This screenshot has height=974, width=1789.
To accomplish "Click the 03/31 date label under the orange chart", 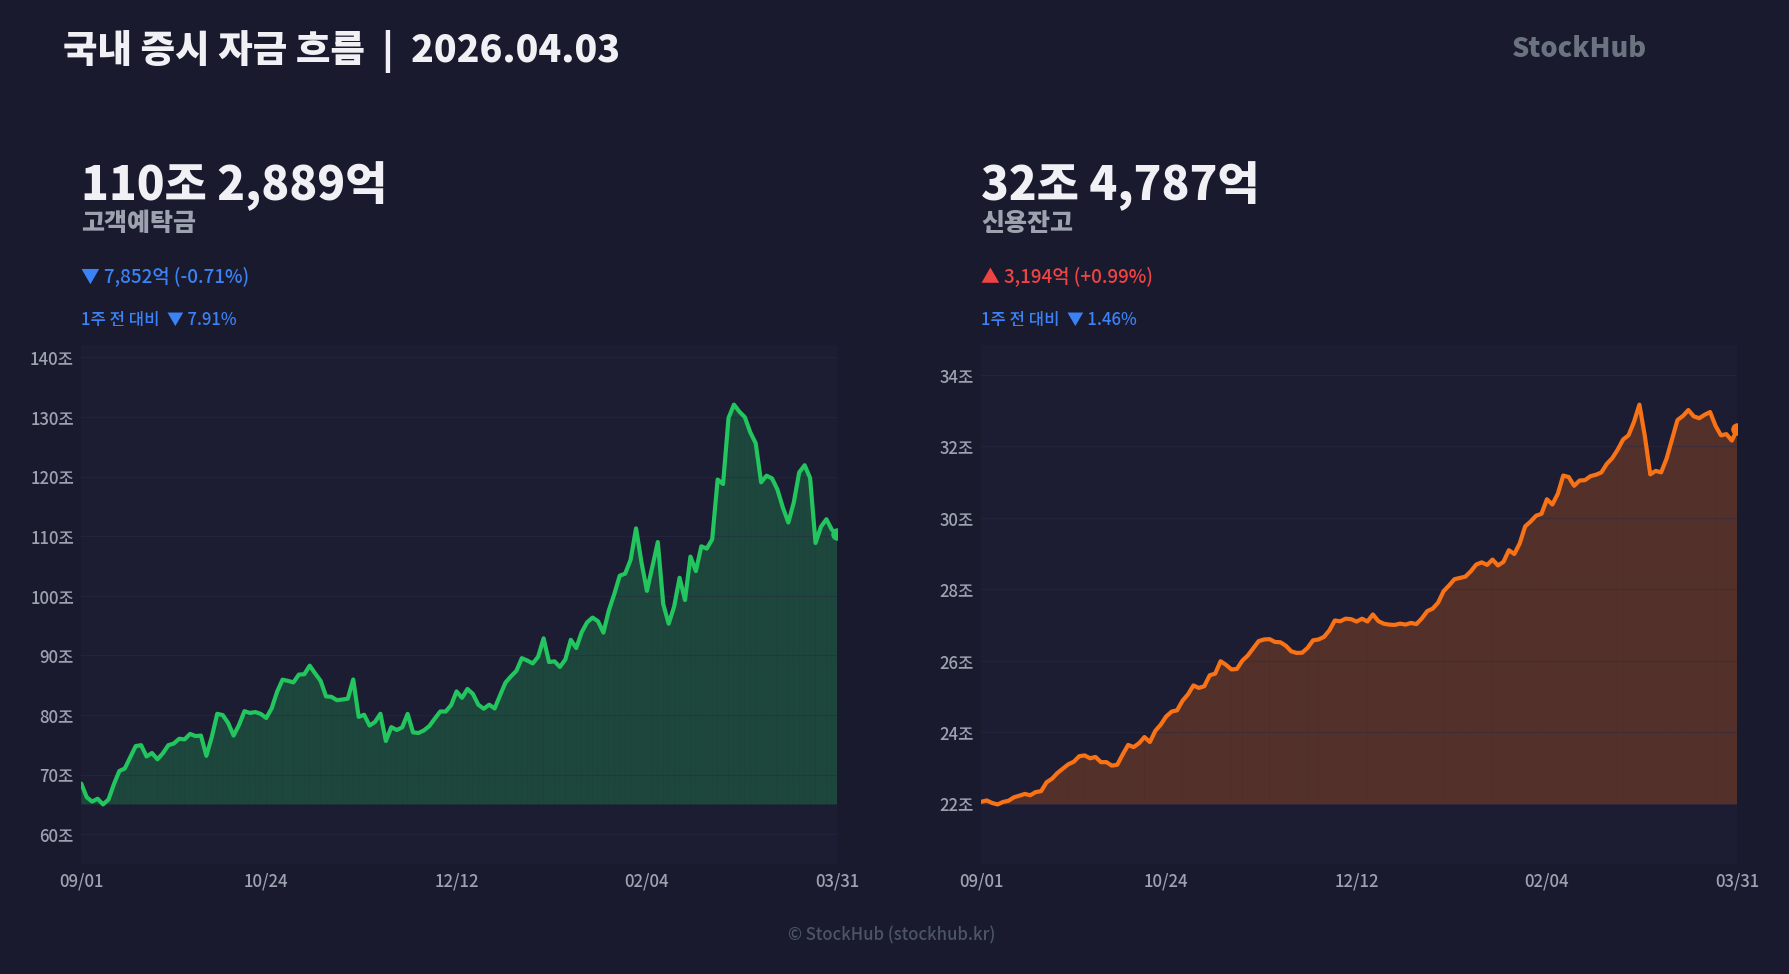I will [1737, 881].
